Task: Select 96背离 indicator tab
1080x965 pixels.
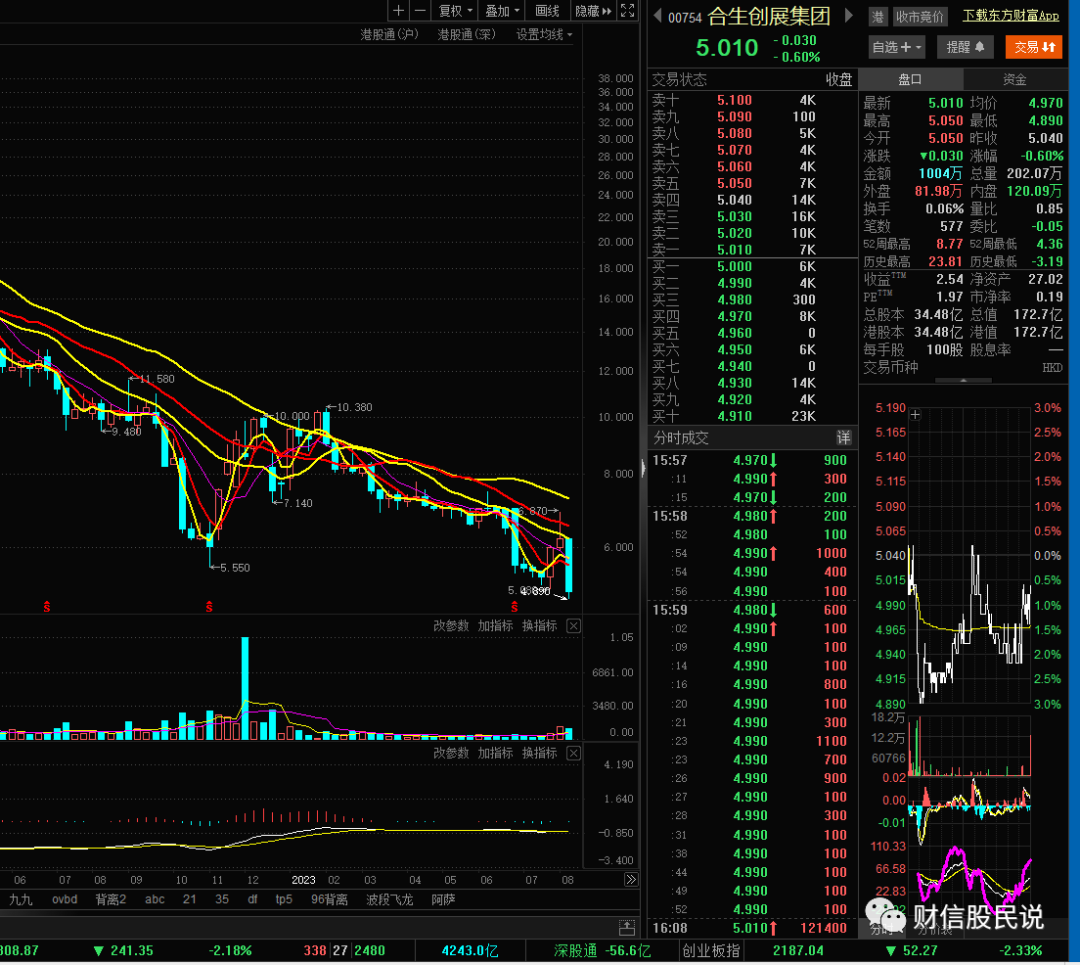Action: 329,899
